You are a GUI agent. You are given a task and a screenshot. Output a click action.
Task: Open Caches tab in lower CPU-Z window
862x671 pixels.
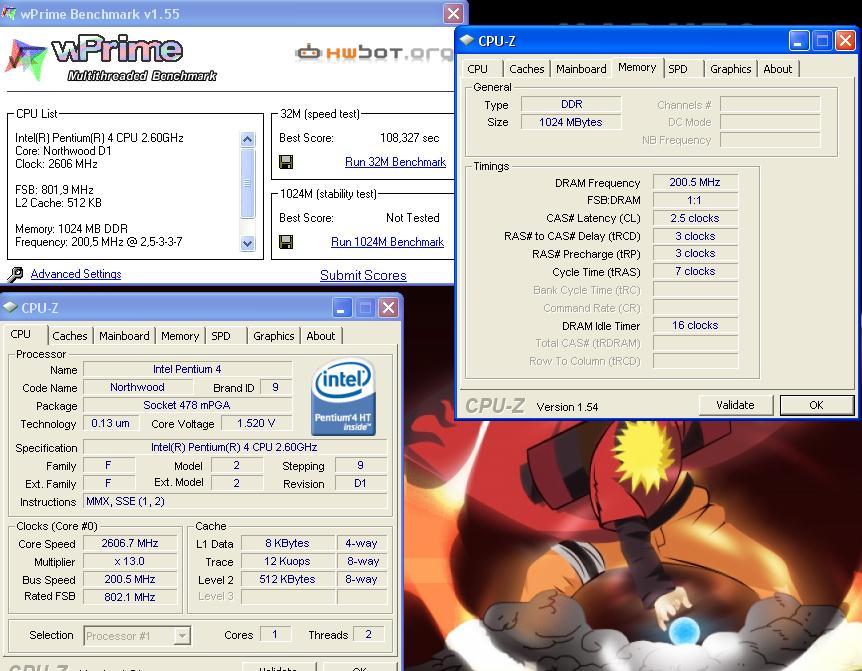pos(70,336)
